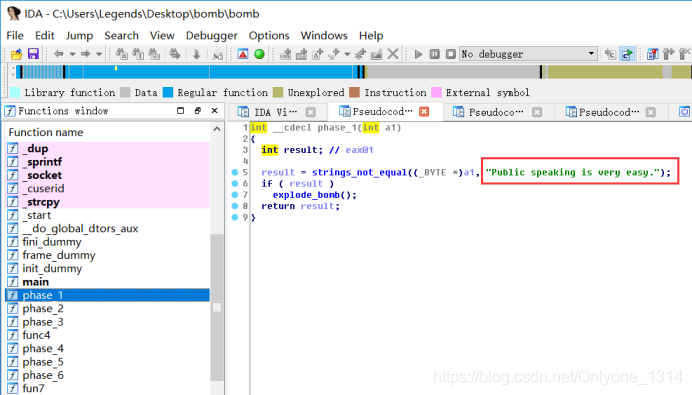Open the Help menu
The height and width of the screenshot is (395, 692).
[x=371, y=35]
